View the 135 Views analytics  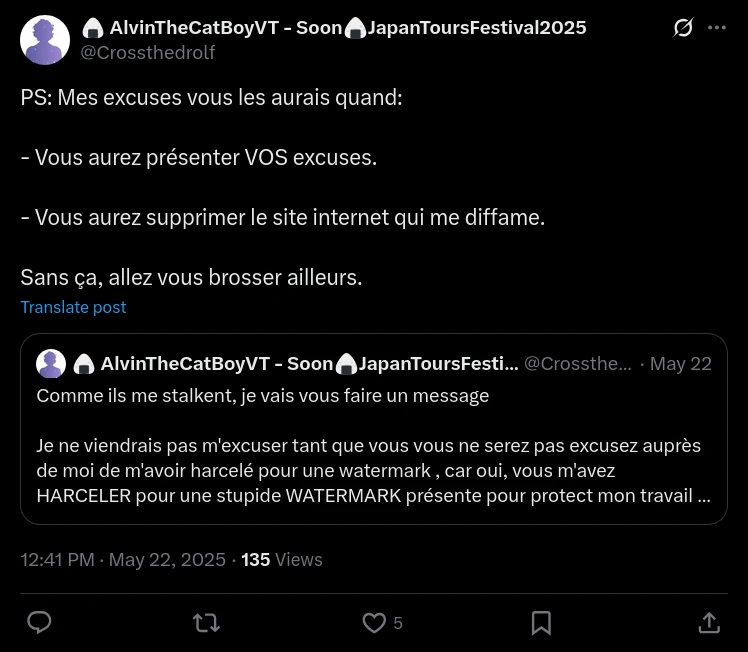(x=282, y=560)
